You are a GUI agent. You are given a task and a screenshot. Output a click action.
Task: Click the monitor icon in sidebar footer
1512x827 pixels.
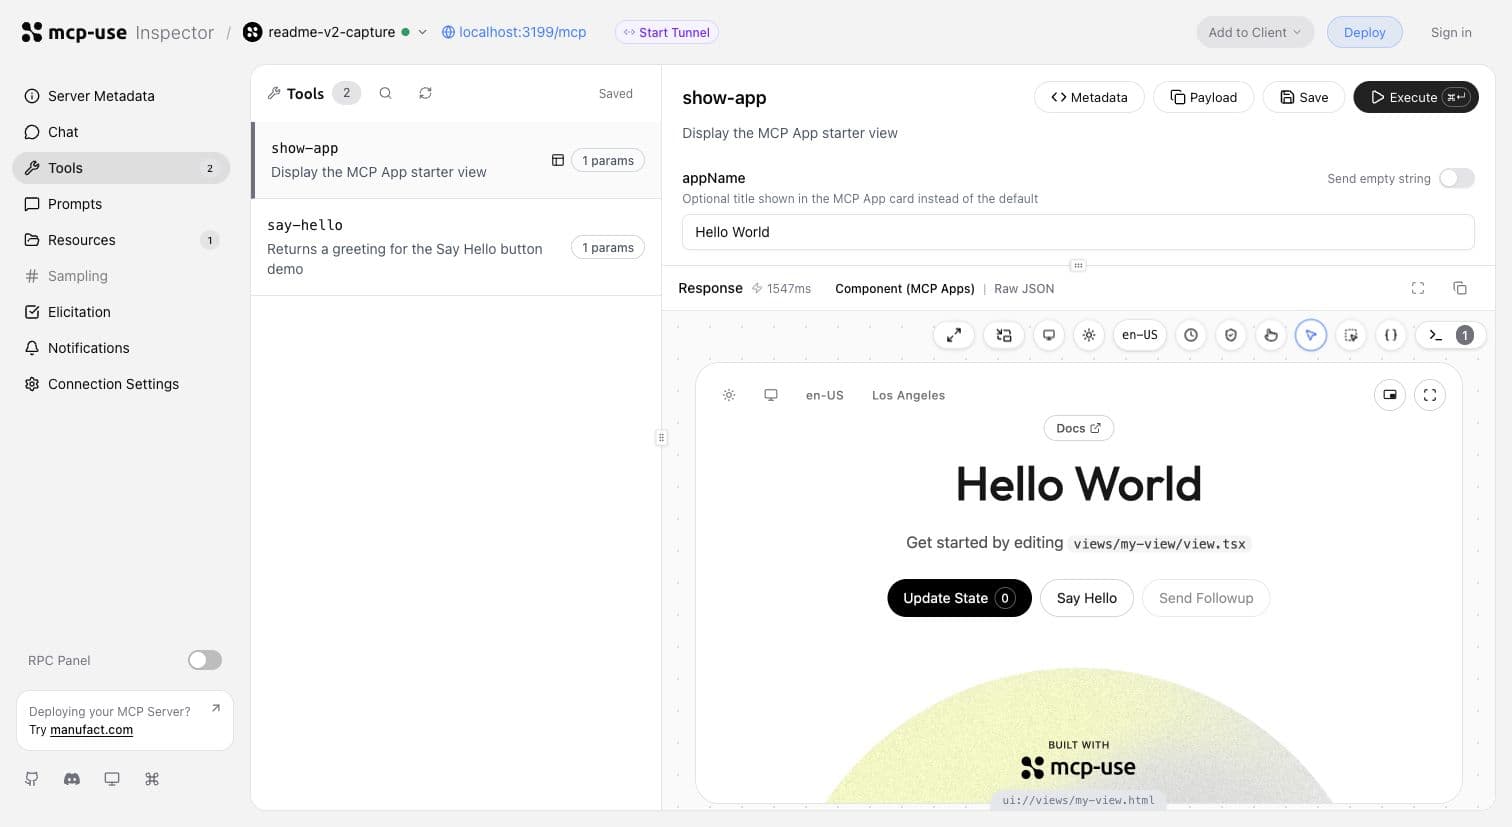(112, 779)
